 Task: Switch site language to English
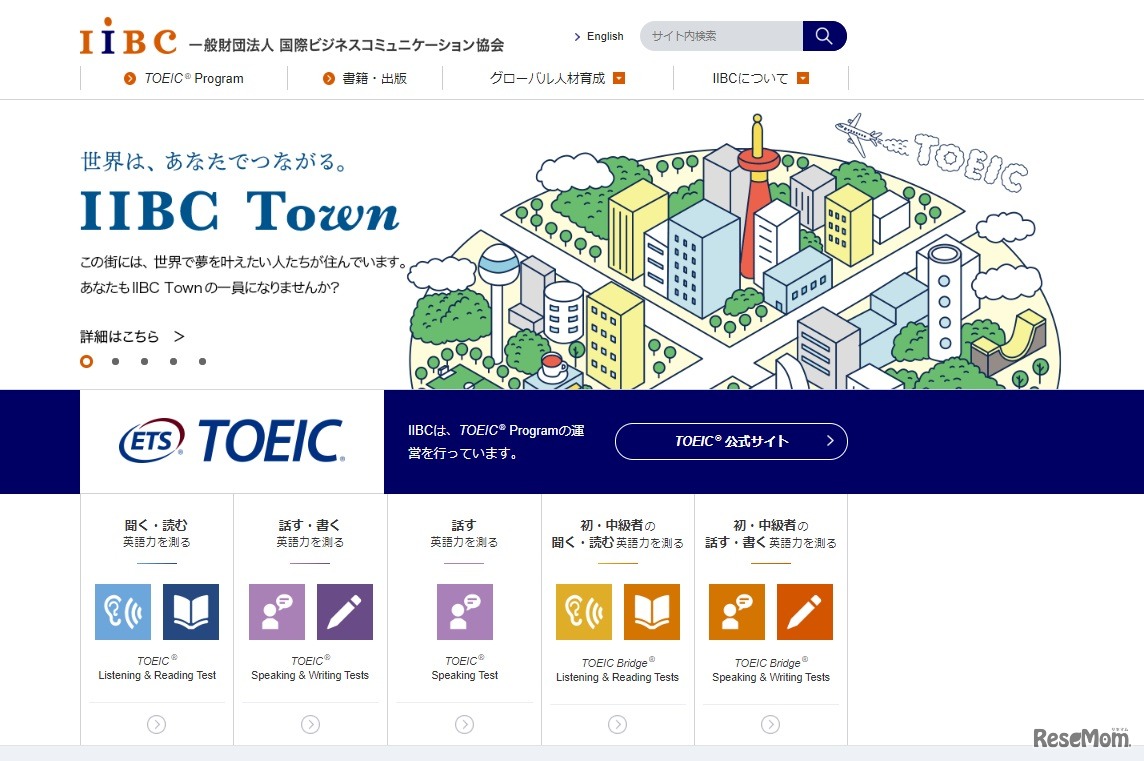[x=599, y=37]
